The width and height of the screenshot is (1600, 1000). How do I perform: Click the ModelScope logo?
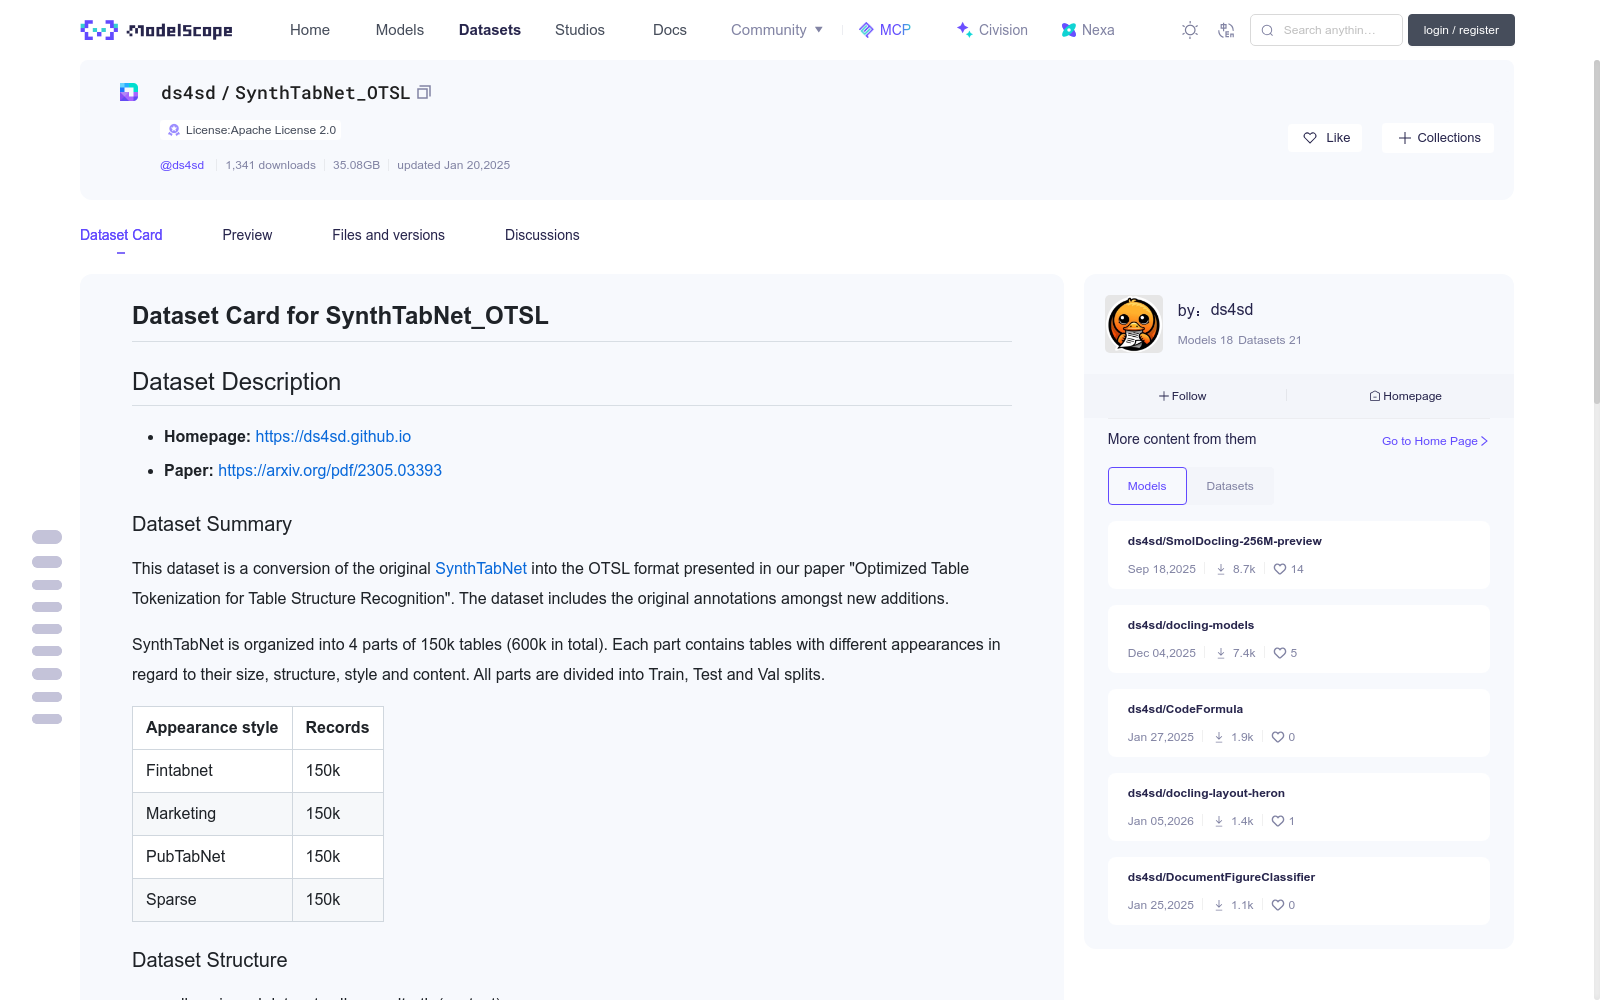pos(156,30)
